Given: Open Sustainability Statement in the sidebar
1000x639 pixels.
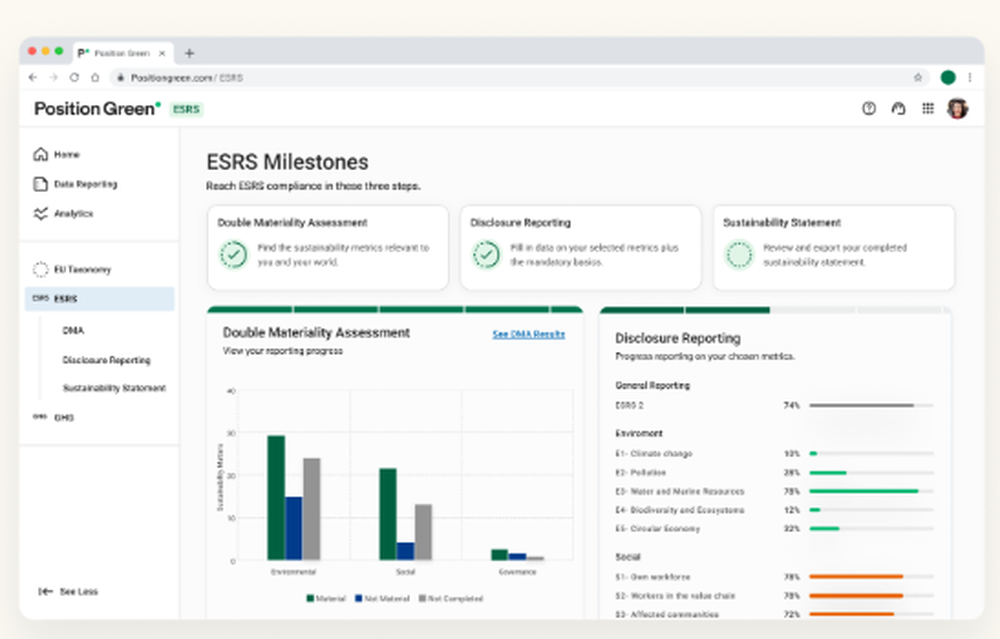Looking at the screenshot, I should pos(114,388).
